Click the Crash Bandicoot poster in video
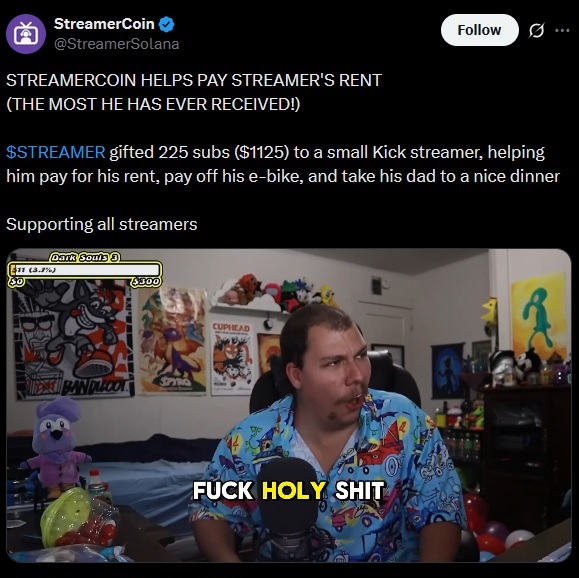This screenshot has width=579, height=578. 73,340
